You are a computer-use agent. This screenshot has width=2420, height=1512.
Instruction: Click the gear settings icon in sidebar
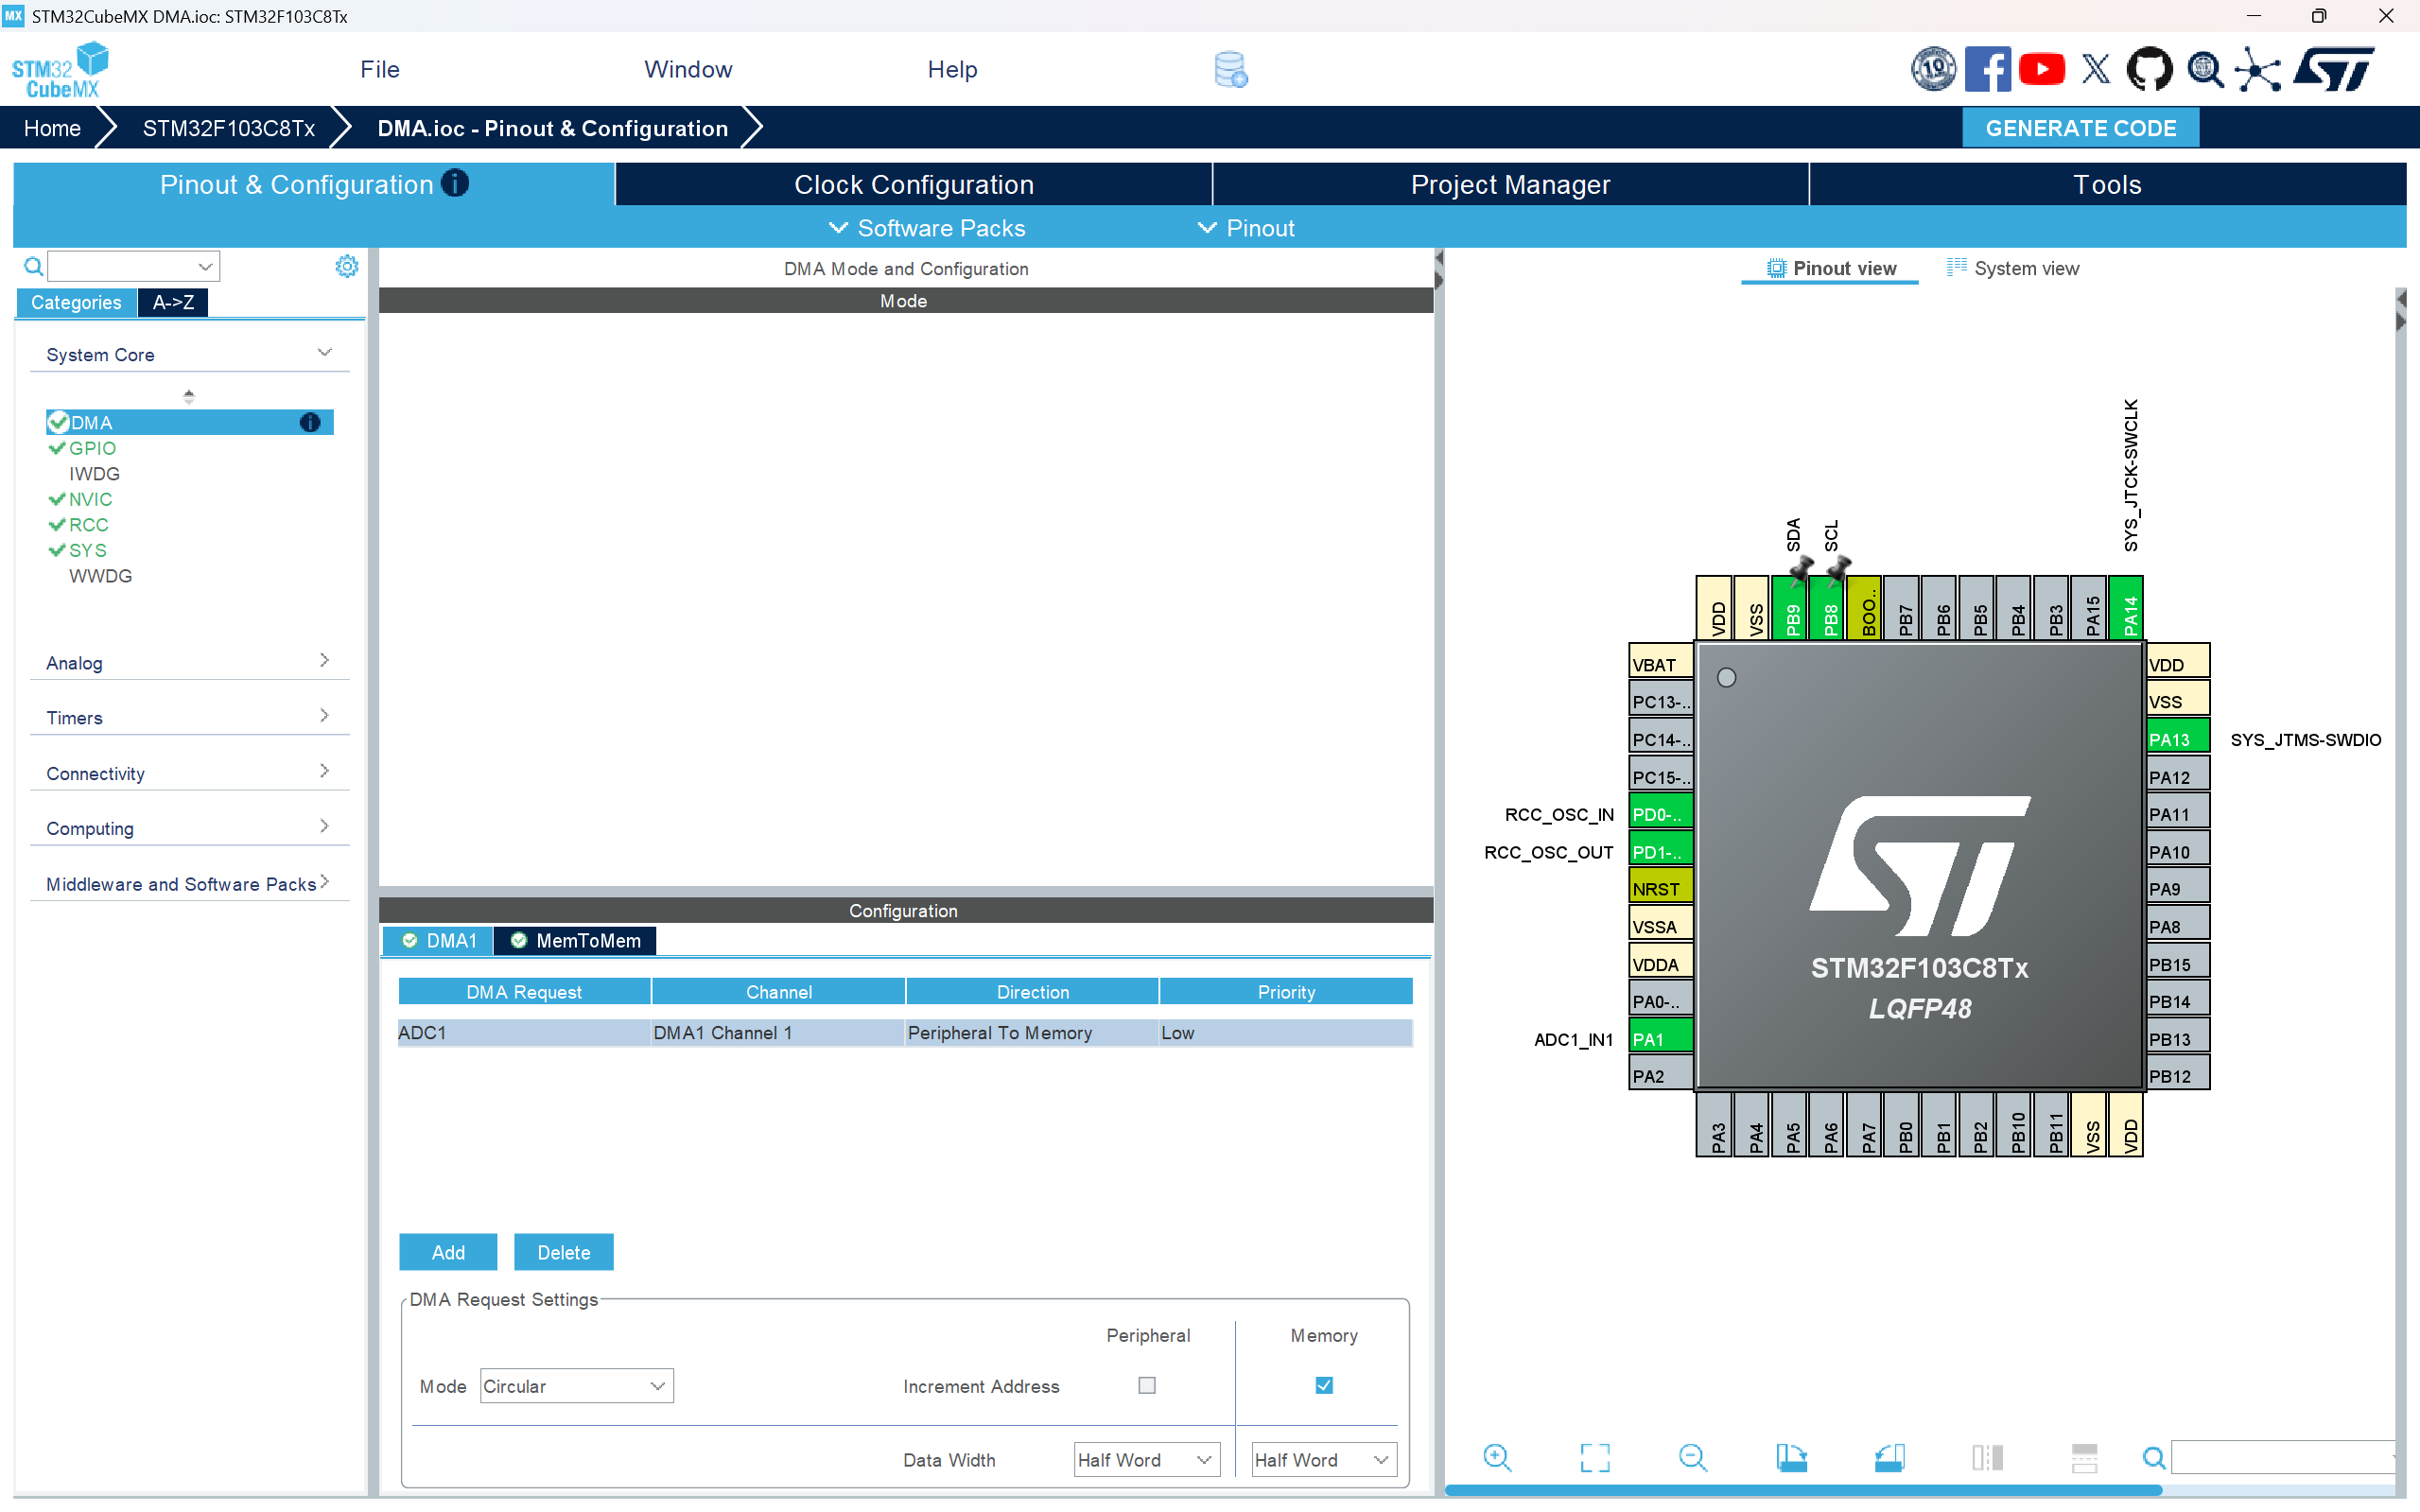(346, 266)
